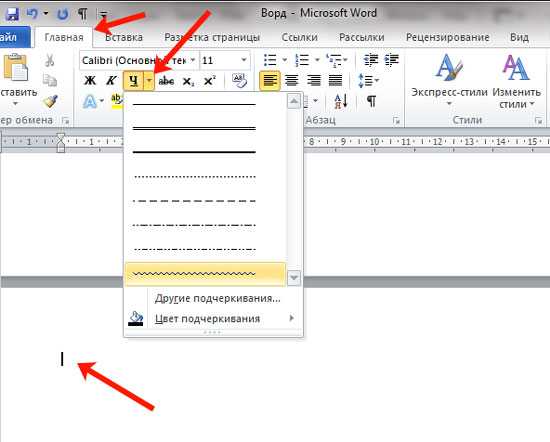Viewport: 550px width, 442px height.
Task: Center-align the paragraph text
Action: point(291,81)
